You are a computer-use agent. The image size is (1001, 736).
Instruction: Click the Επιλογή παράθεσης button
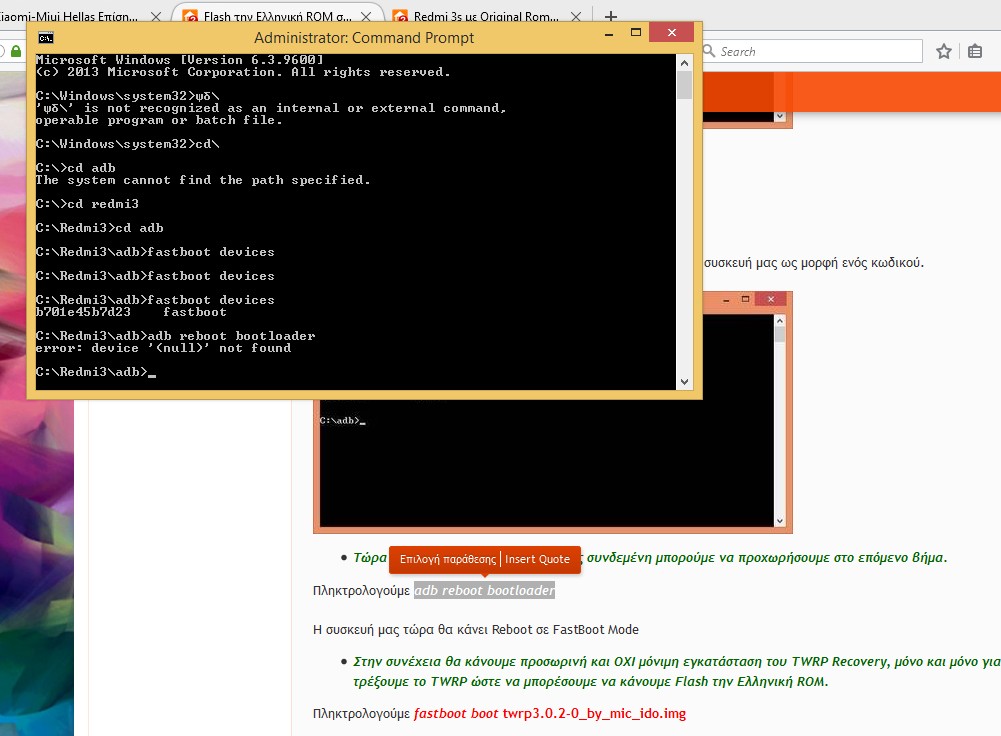pyautogui.click(x=448, y=559)
